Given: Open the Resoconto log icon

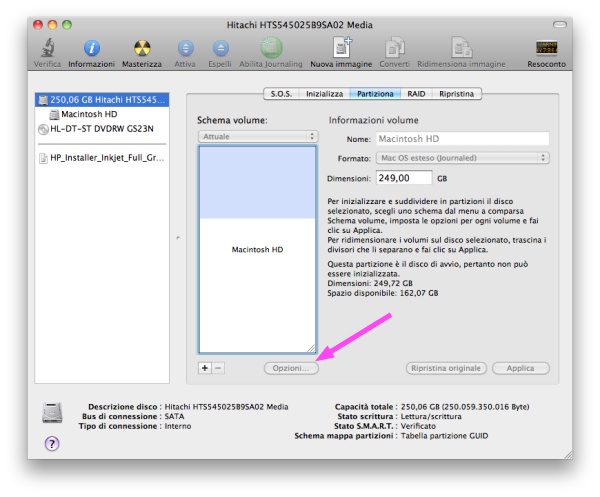Looking at the screenshot, I should (546, 48).
